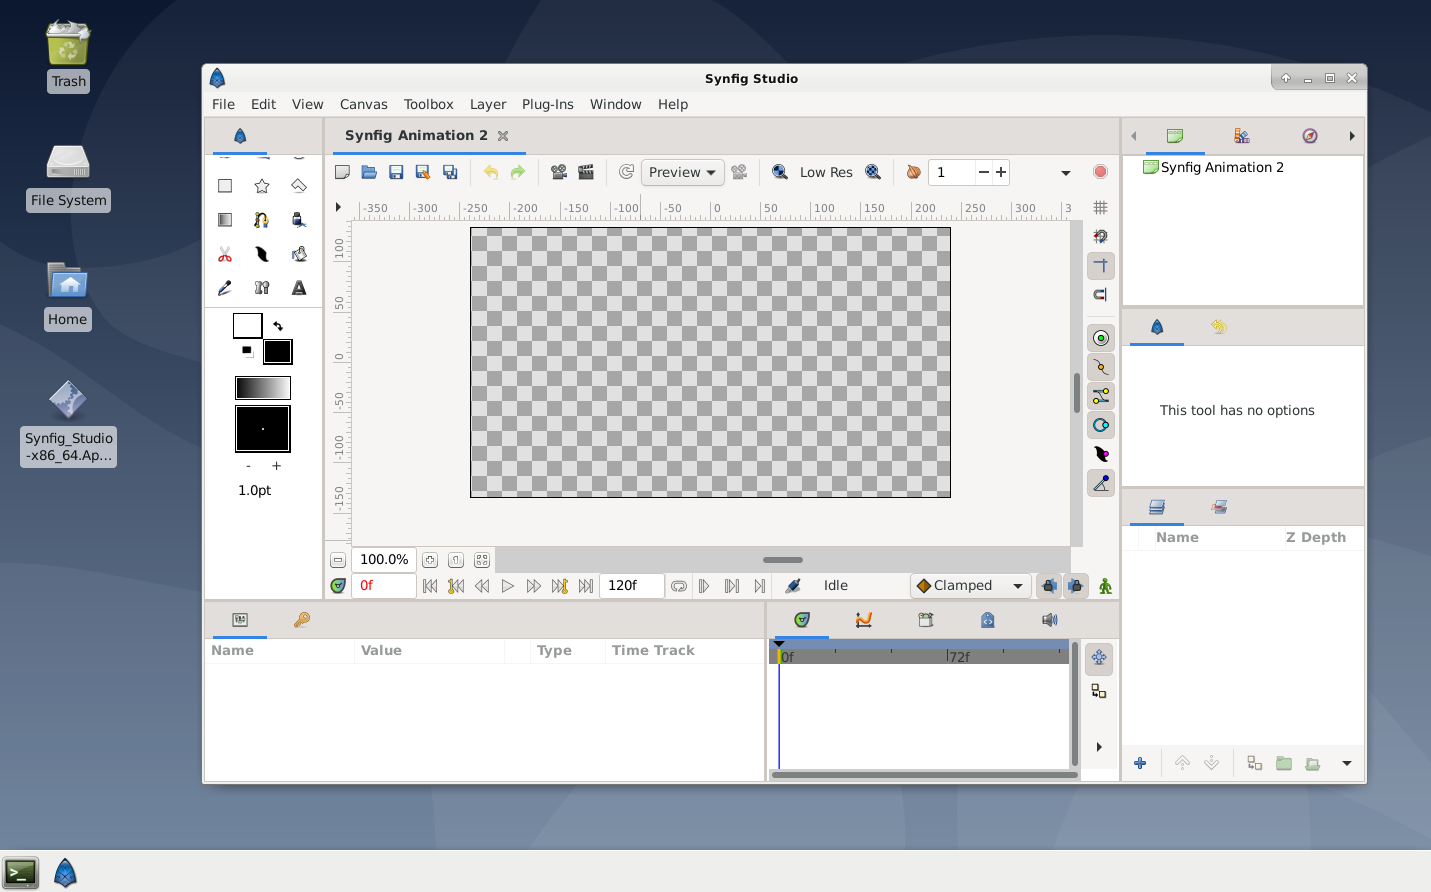Select the Star tool
The width and height of the screenshot is (1431, 892).
tap(262, 186)
